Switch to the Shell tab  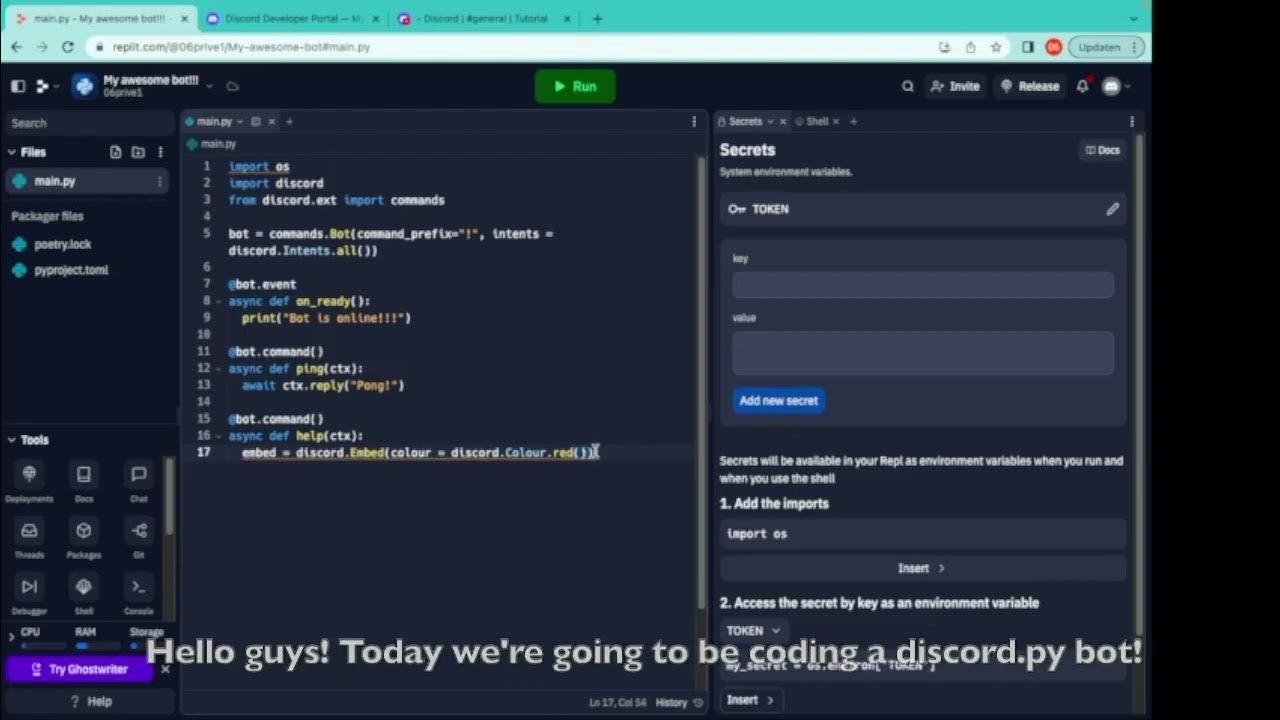[817, 122]
